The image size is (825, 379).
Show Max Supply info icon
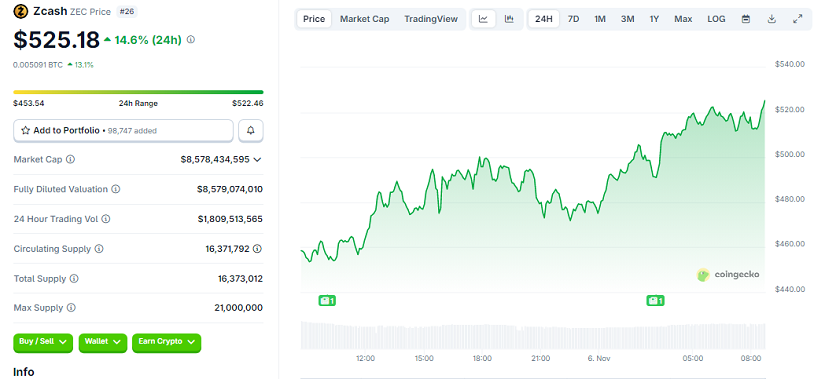[71, 308]
